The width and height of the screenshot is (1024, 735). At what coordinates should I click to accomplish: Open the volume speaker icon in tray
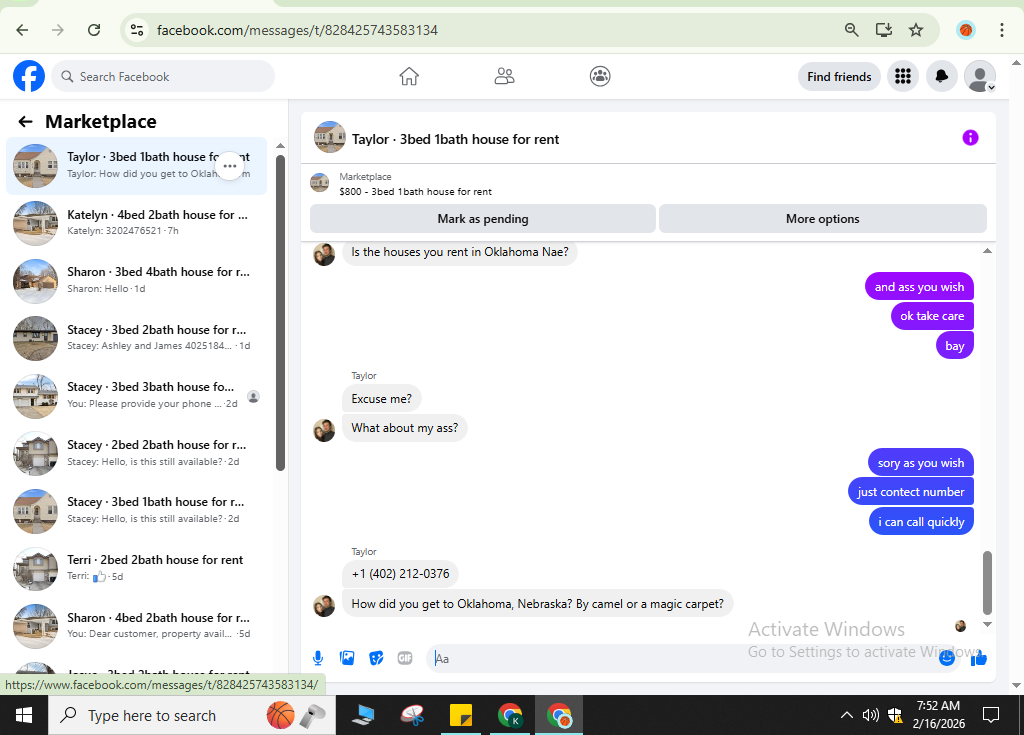870,715
